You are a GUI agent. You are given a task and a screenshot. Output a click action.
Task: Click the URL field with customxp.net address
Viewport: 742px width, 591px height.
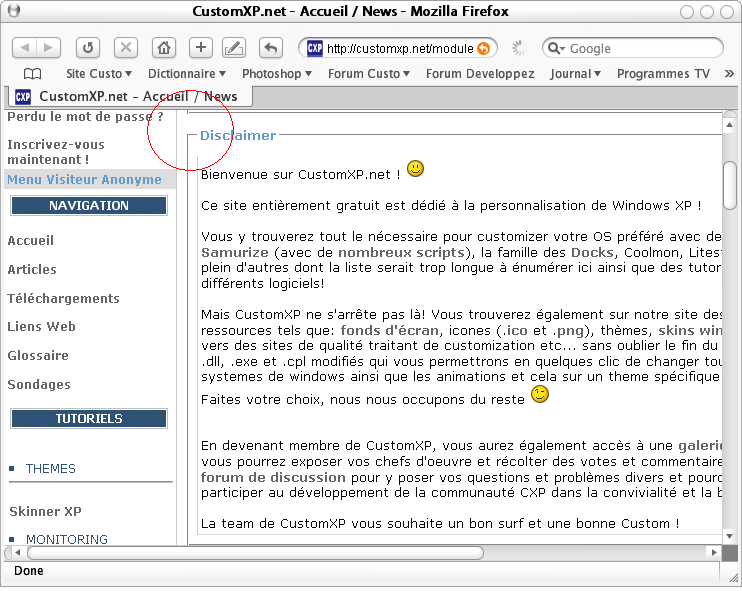(400, 48)
